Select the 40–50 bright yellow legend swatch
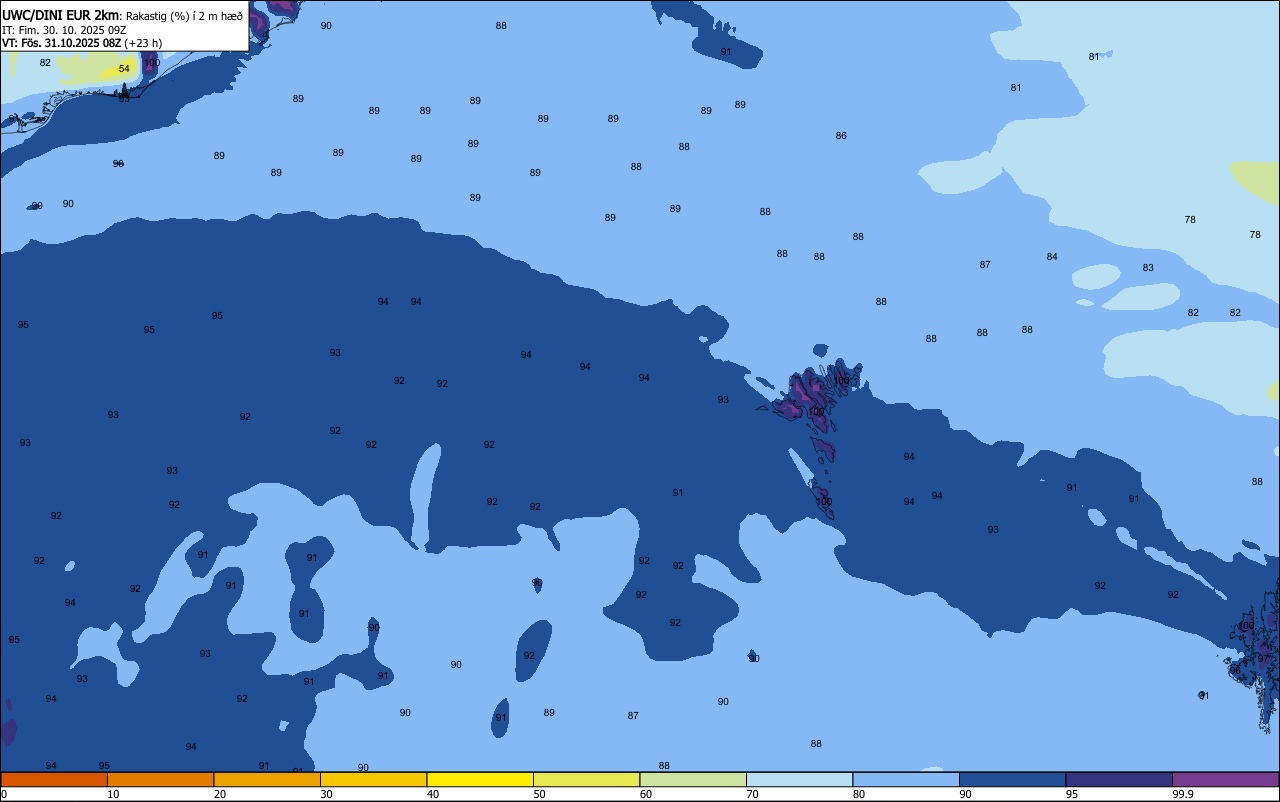Screen dimensions: 1280x802 pos(480,779)
